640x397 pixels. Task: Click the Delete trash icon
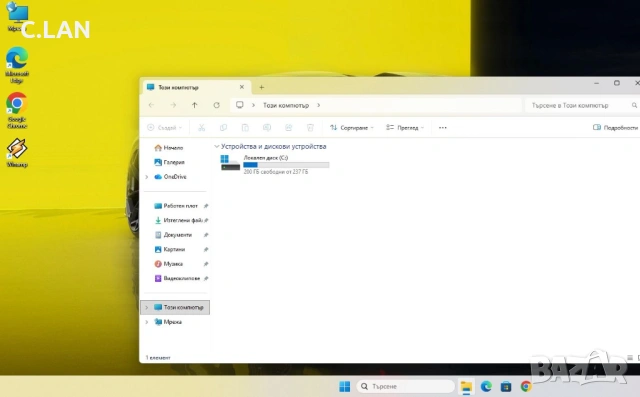tap(310, 128)
